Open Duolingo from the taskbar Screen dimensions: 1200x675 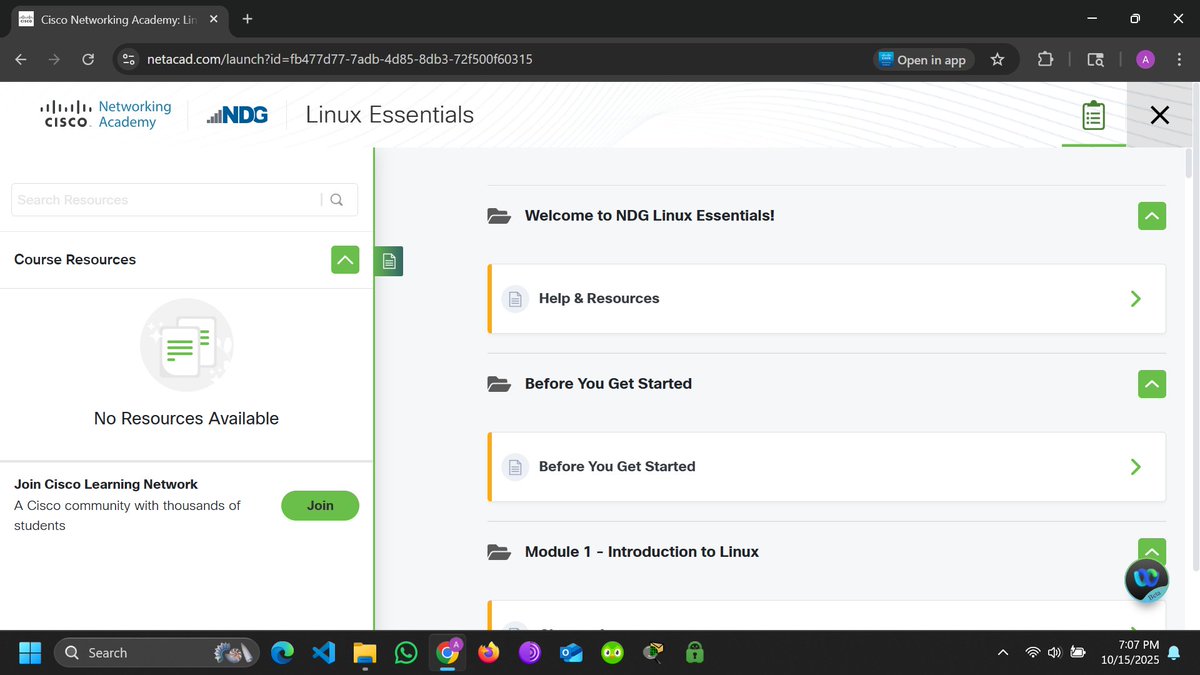click(612, 653)
